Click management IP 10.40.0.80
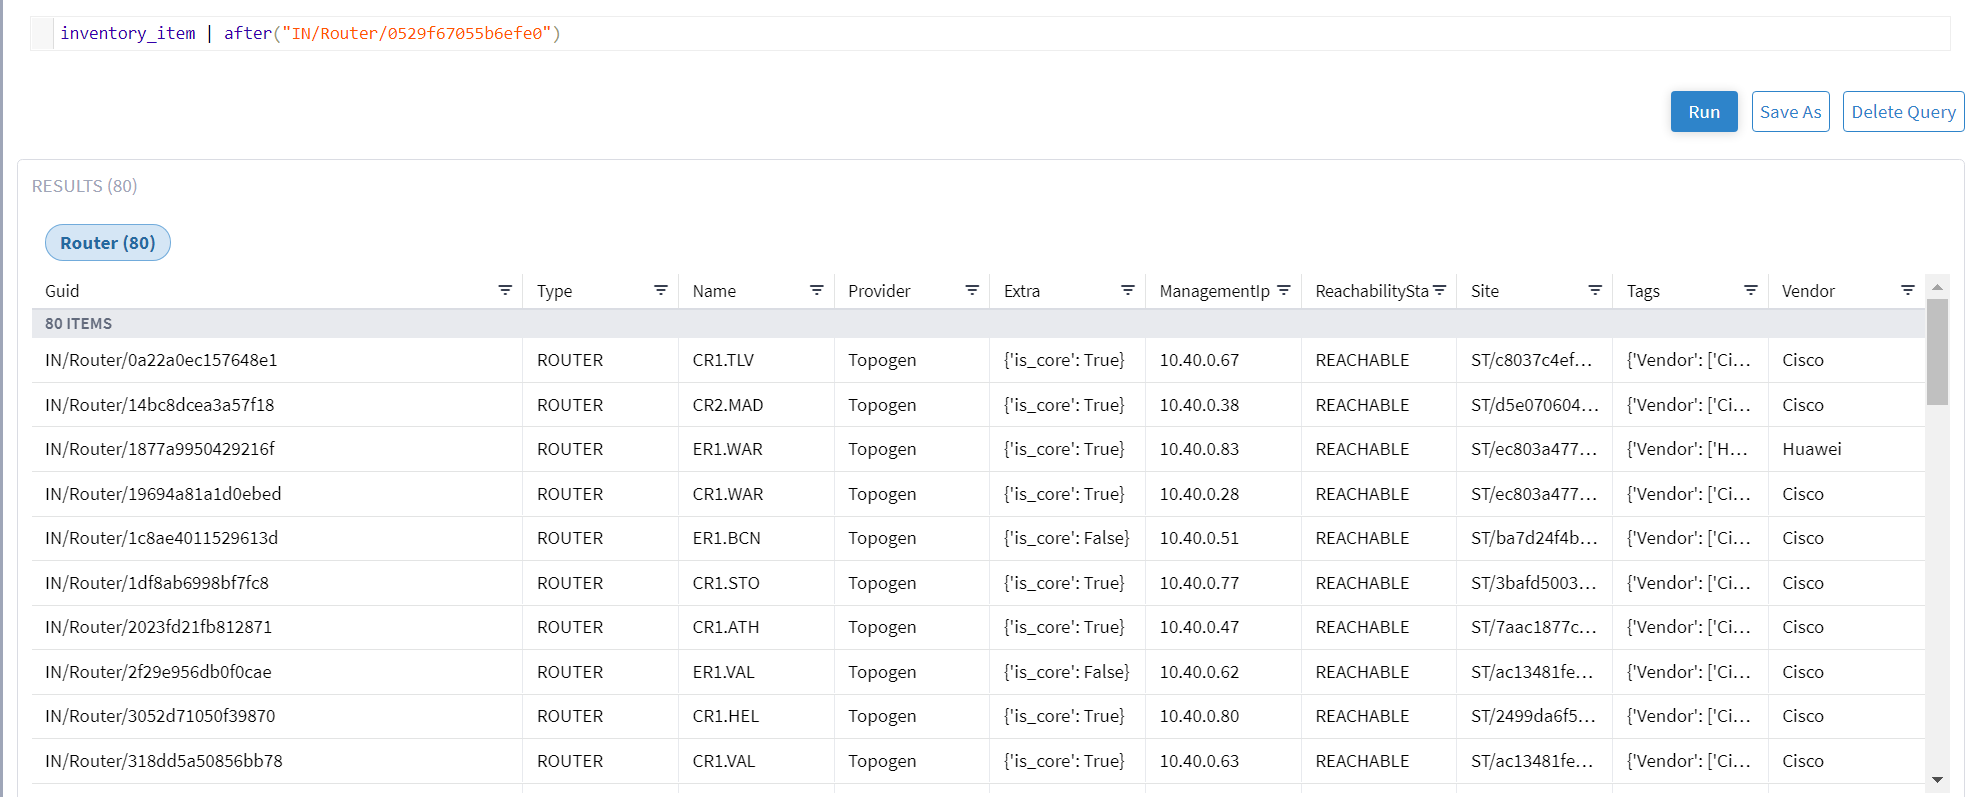 1199,716
